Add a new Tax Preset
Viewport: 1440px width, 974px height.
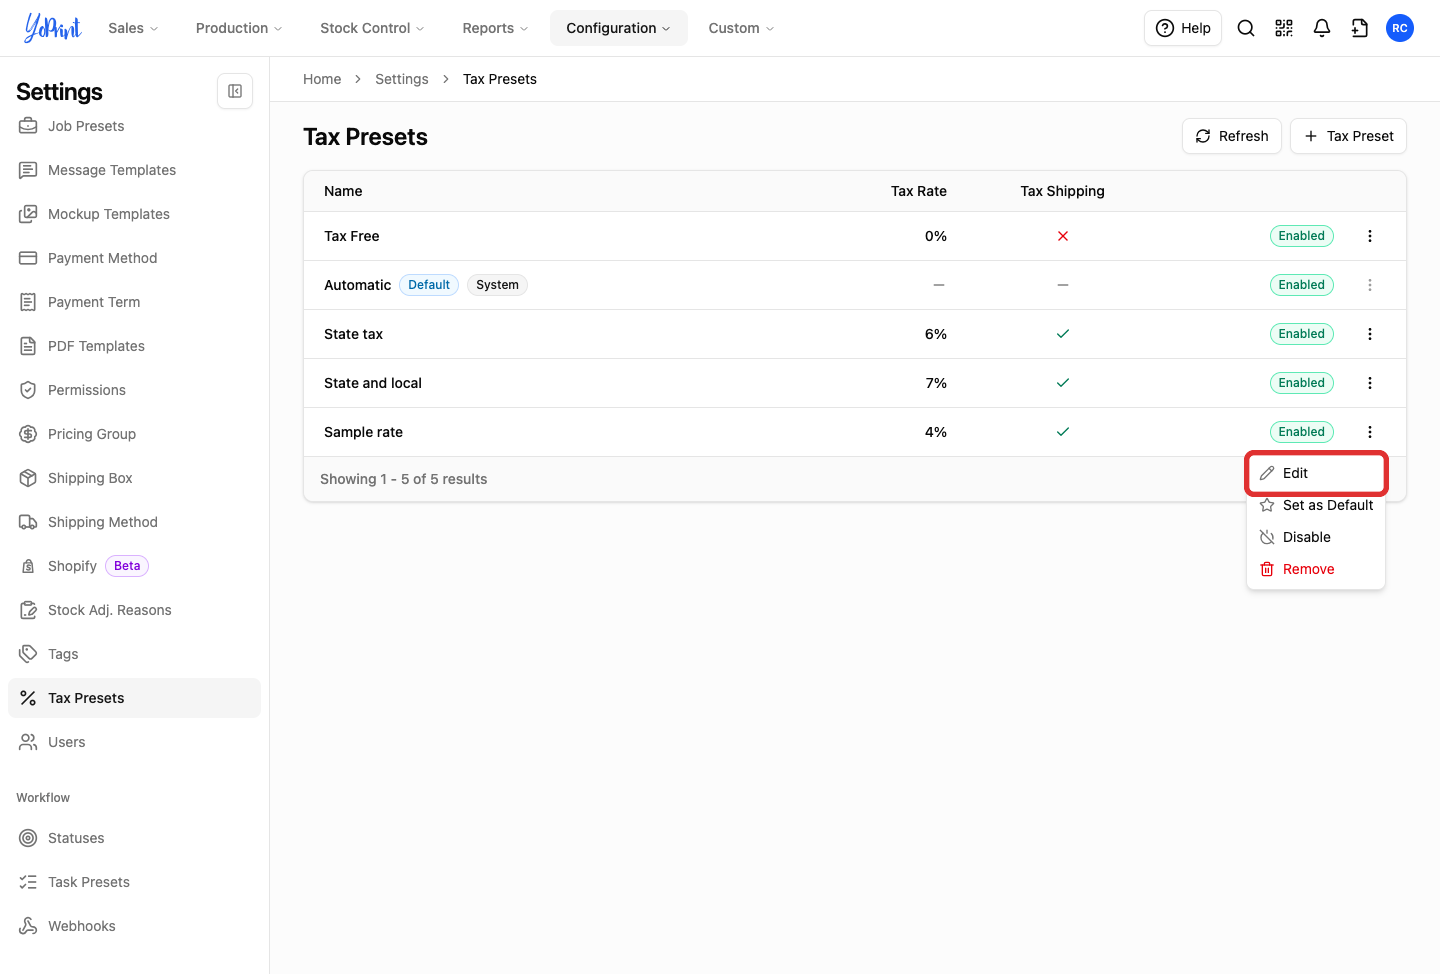point(1348,136)
